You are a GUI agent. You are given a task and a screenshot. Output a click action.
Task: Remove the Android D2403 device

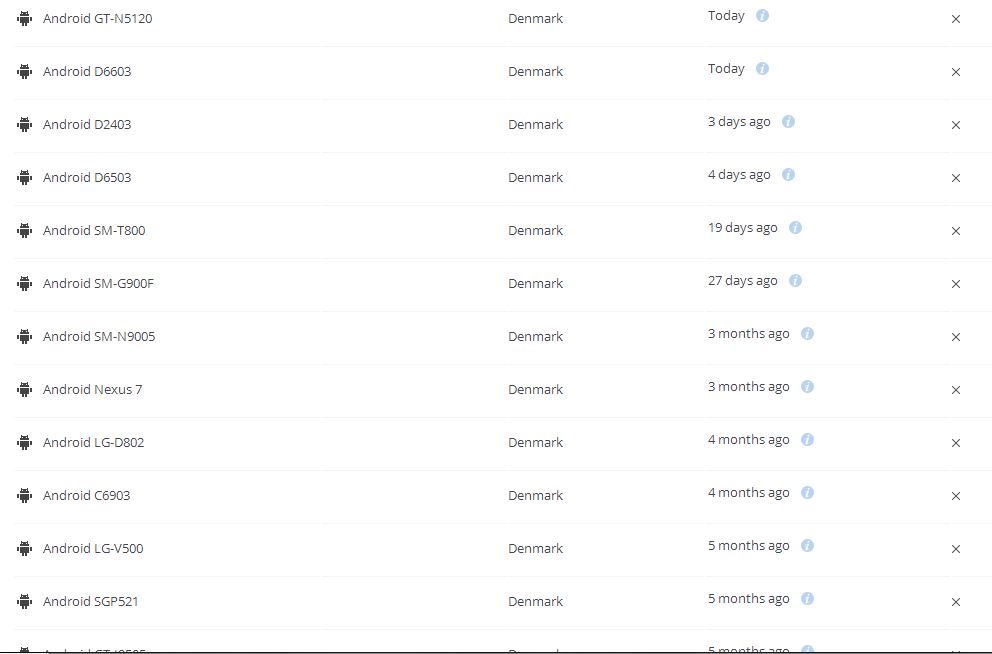pos(956,125)
